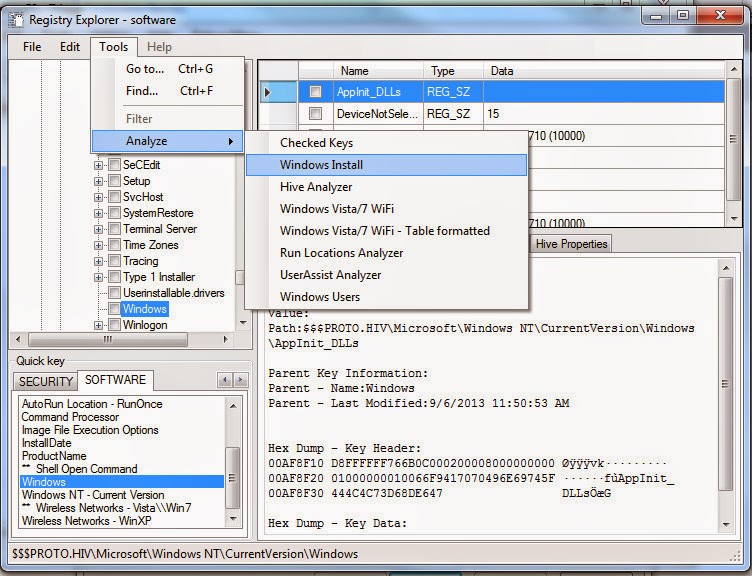This screenshot has width=752, height=576.
Task: Expand the Winlogon tree node
Action: 98,325
